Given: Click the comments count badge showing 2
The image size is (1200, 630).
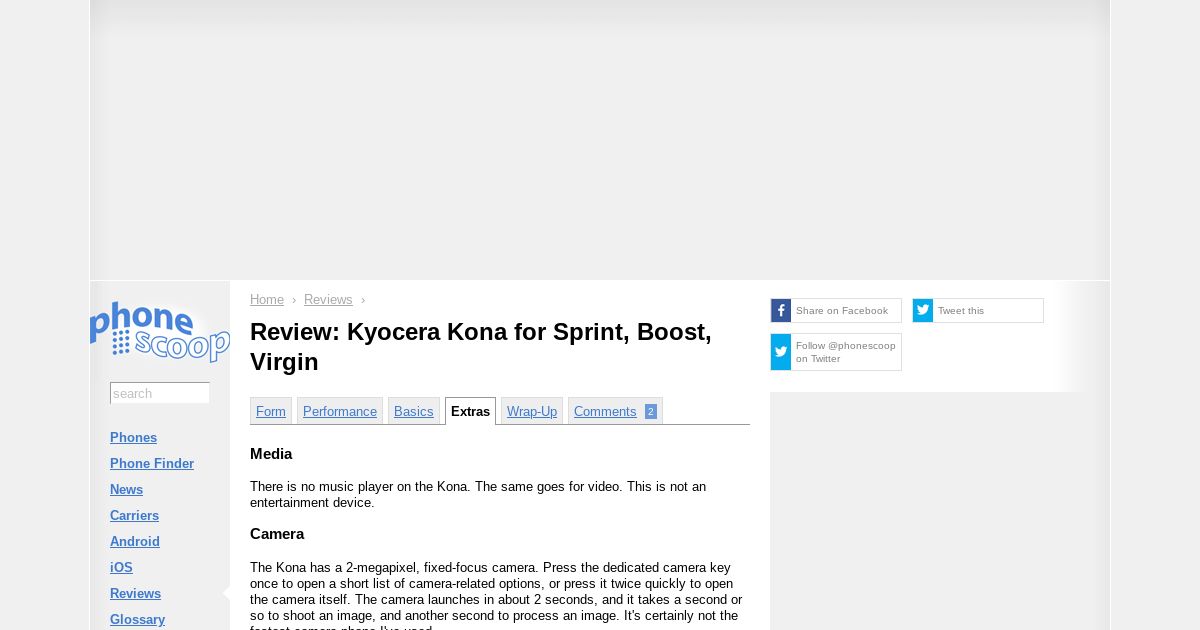Looking at the screenshot, I should (651, 411).
